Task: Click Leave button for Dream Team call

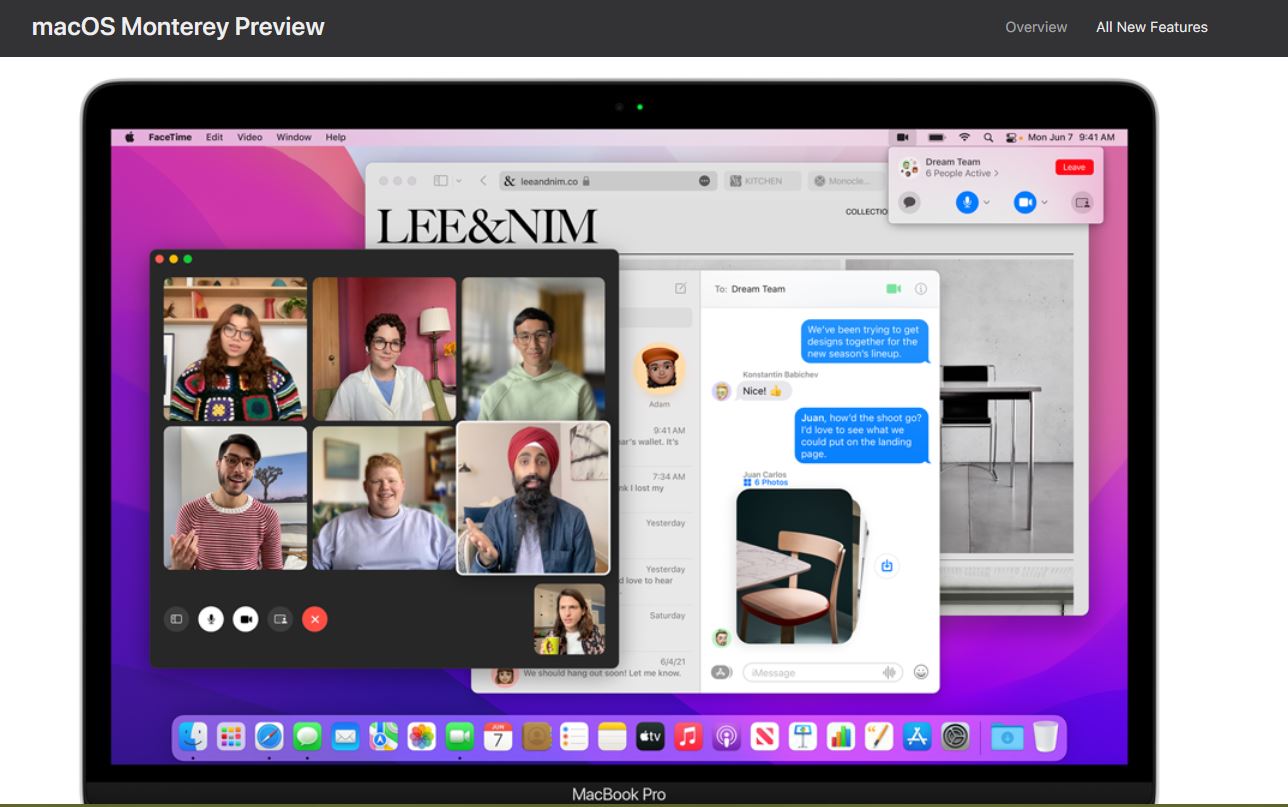Action: 1074,167
